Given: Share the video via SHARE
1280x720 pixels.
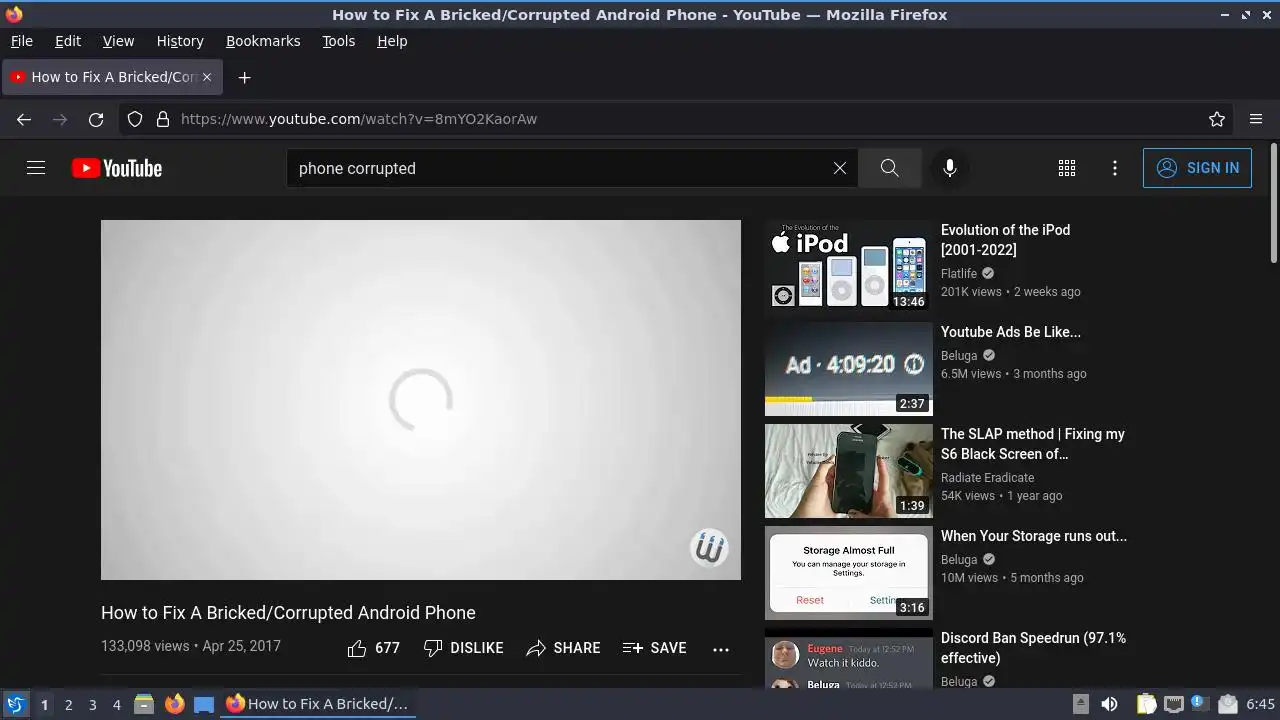Looking at the screenshot, I should coord(563,648).
